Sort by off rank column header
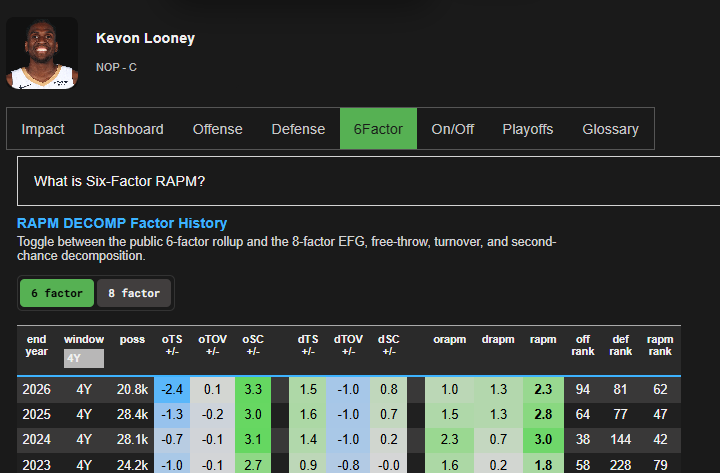Image resolution: width=720 pixels, height=473 pixels. pyautogui.click(x=583, y=345)
